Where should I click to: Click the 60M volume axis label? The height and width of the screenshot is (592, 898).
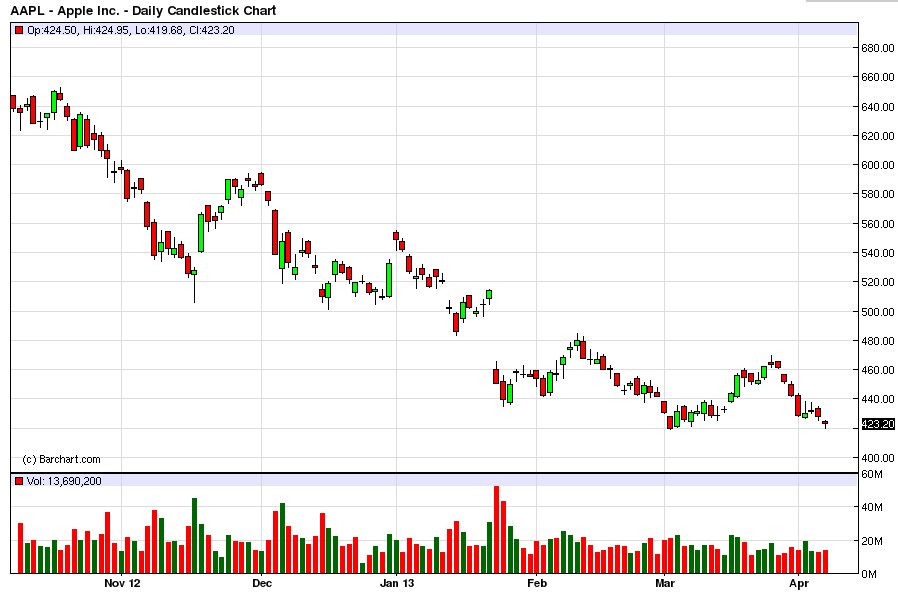click(x=872, y=475)
